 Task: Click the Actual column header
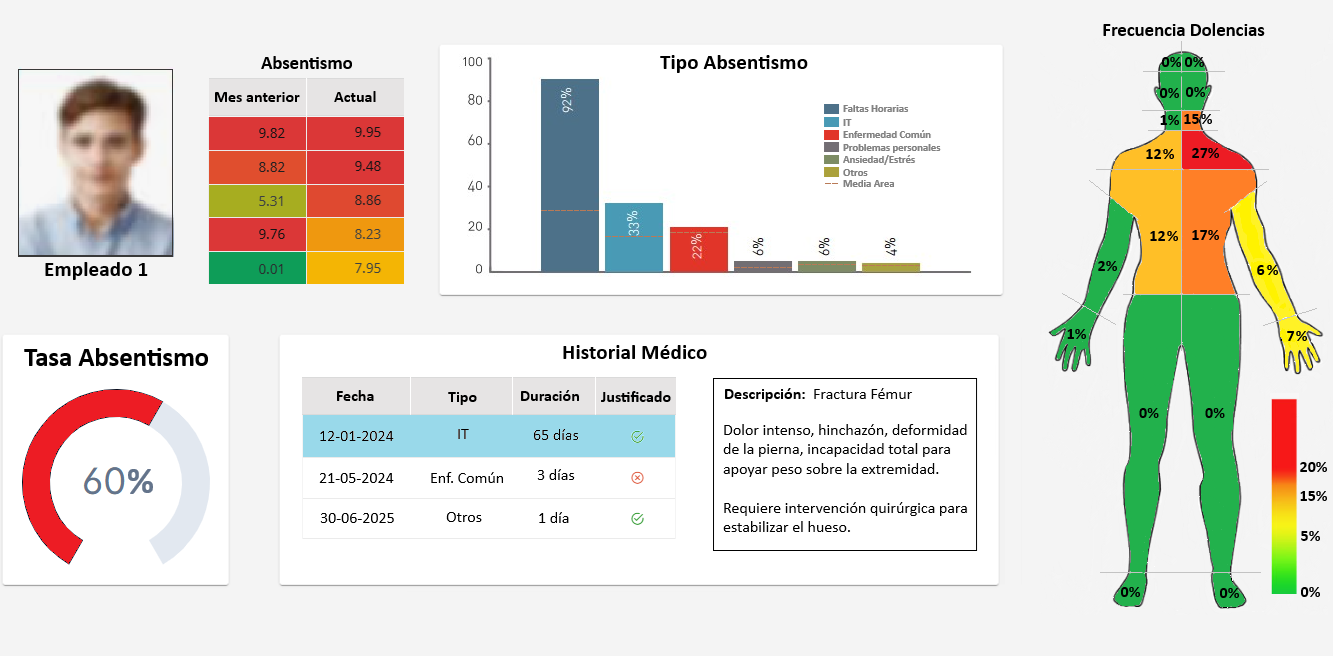(x=355, y=97)
